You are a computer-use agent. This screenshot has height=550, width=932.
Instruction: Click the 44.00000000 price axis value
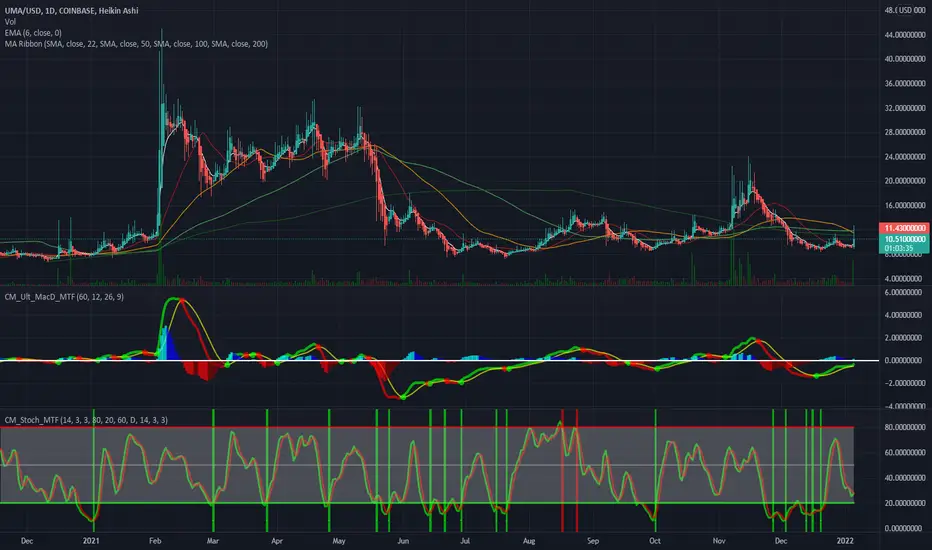[x=905, y=35]
